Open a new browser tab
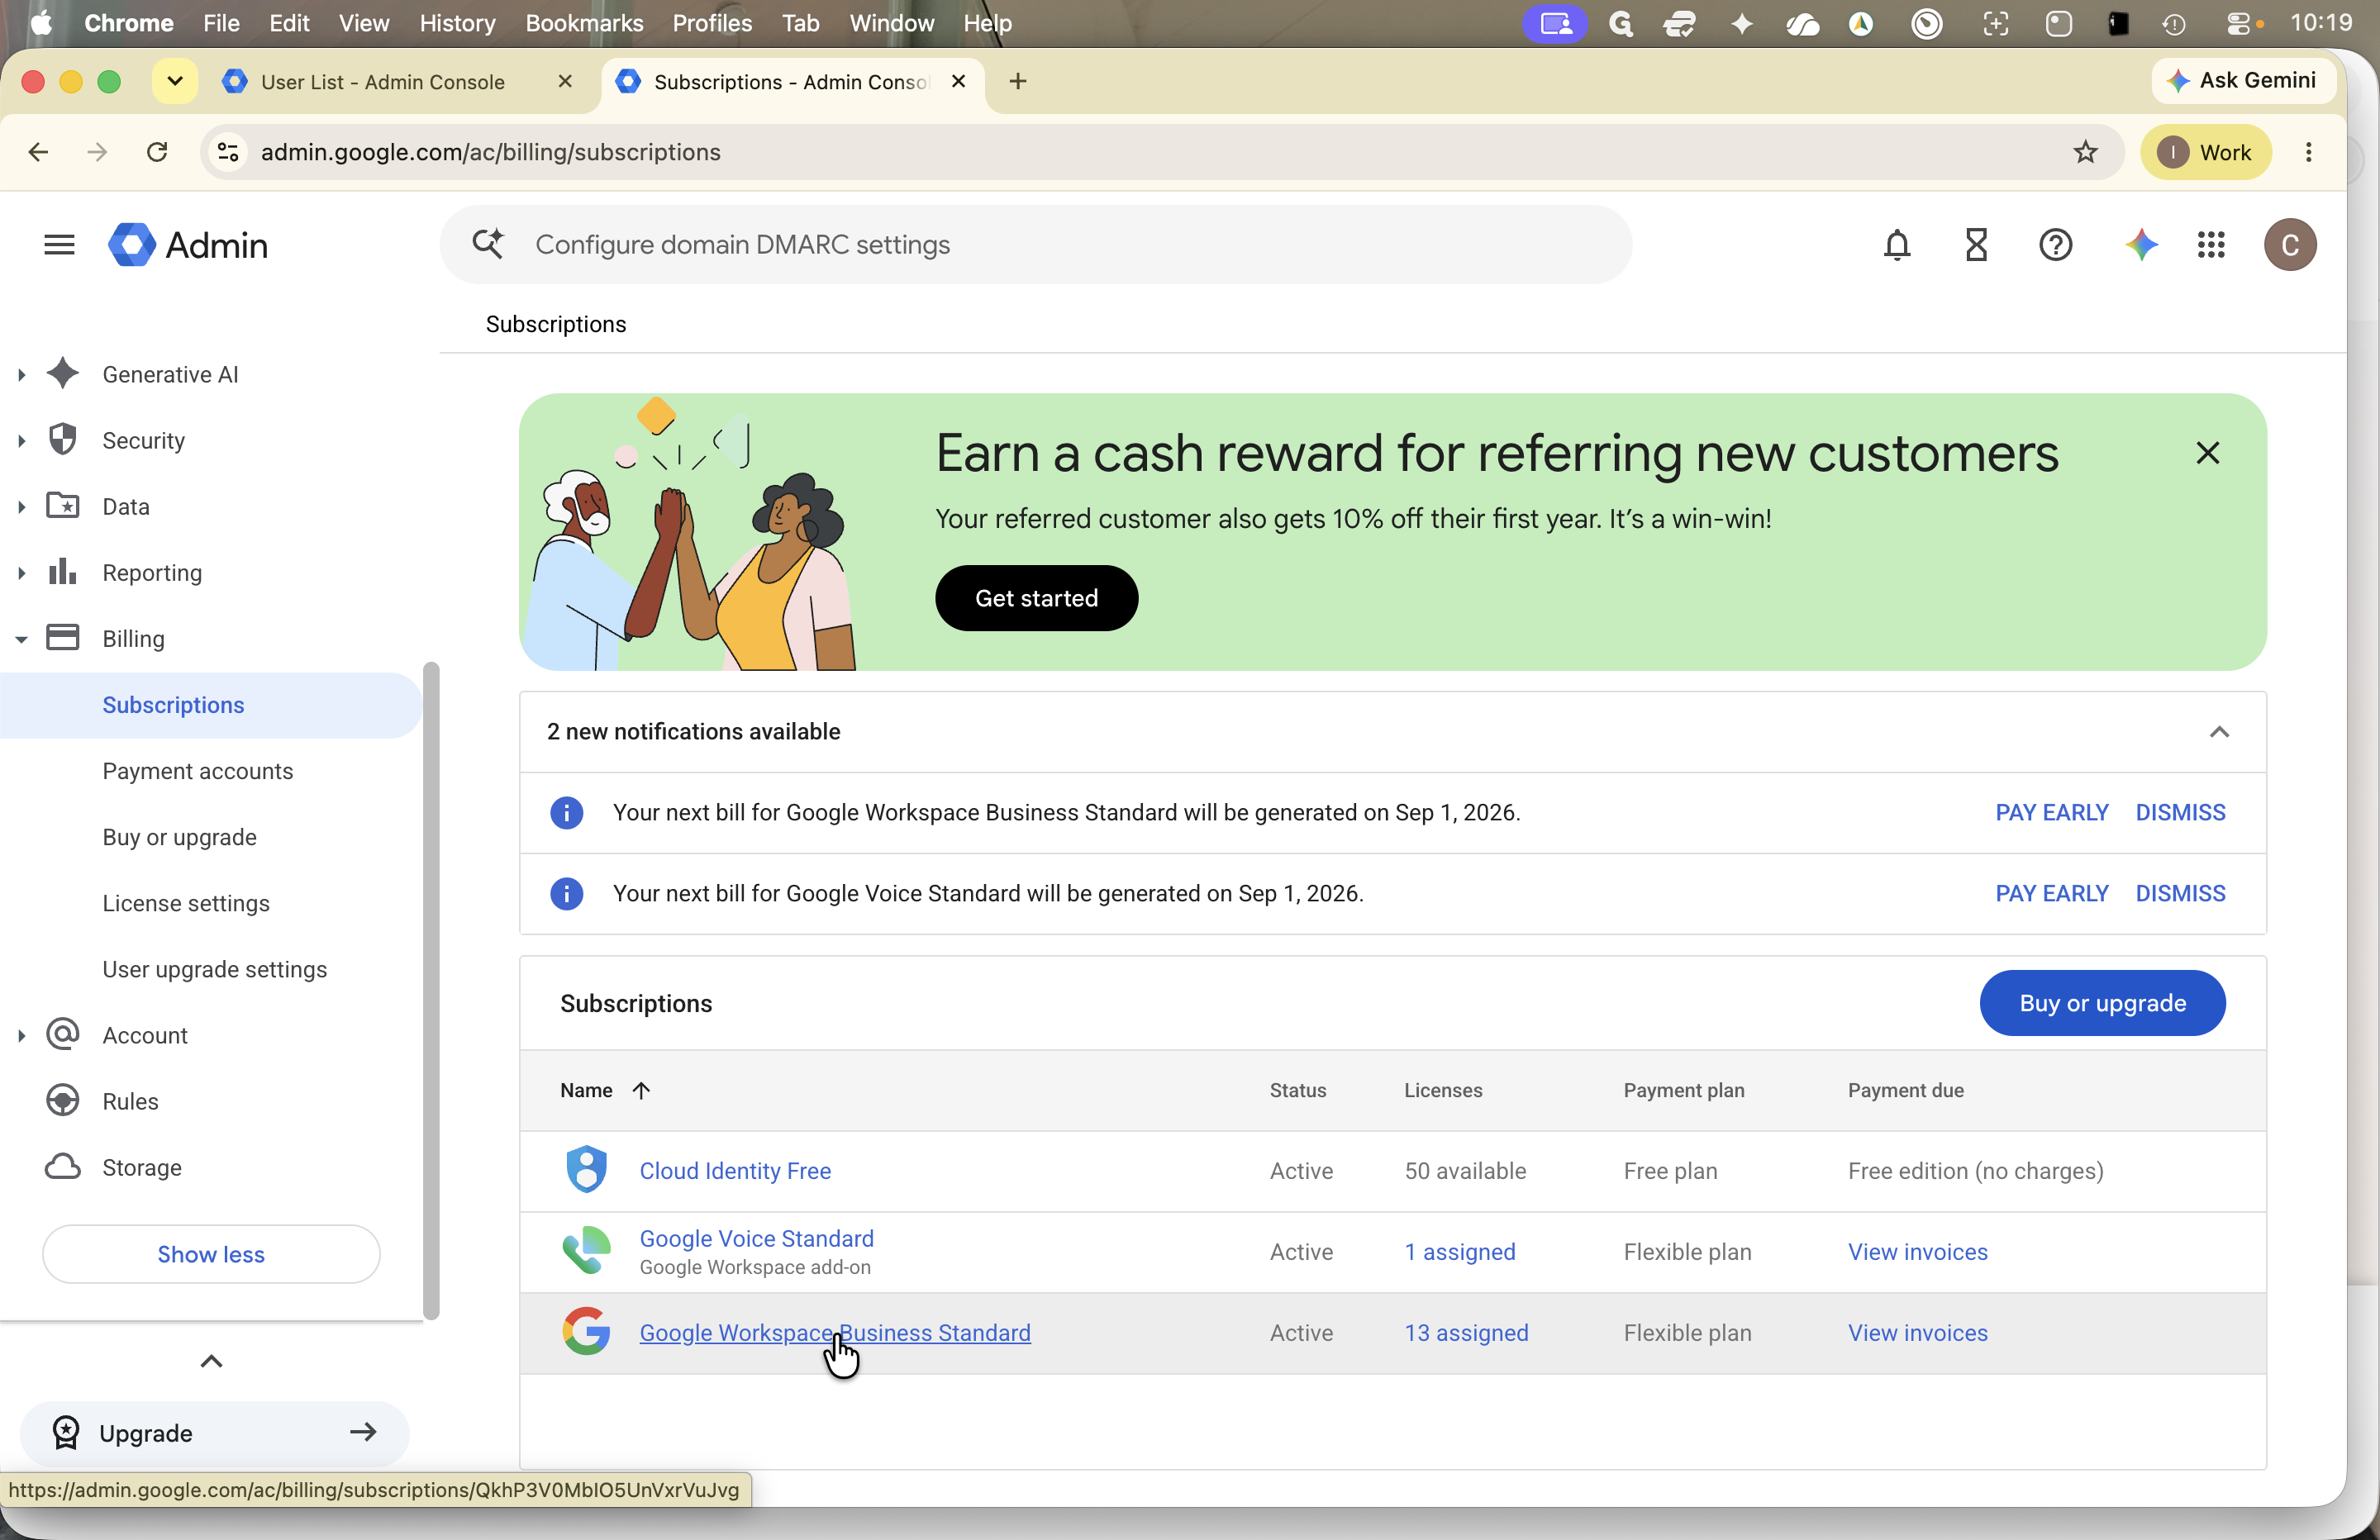This screenshot has height=1540, width=2380. [1018, 81]
